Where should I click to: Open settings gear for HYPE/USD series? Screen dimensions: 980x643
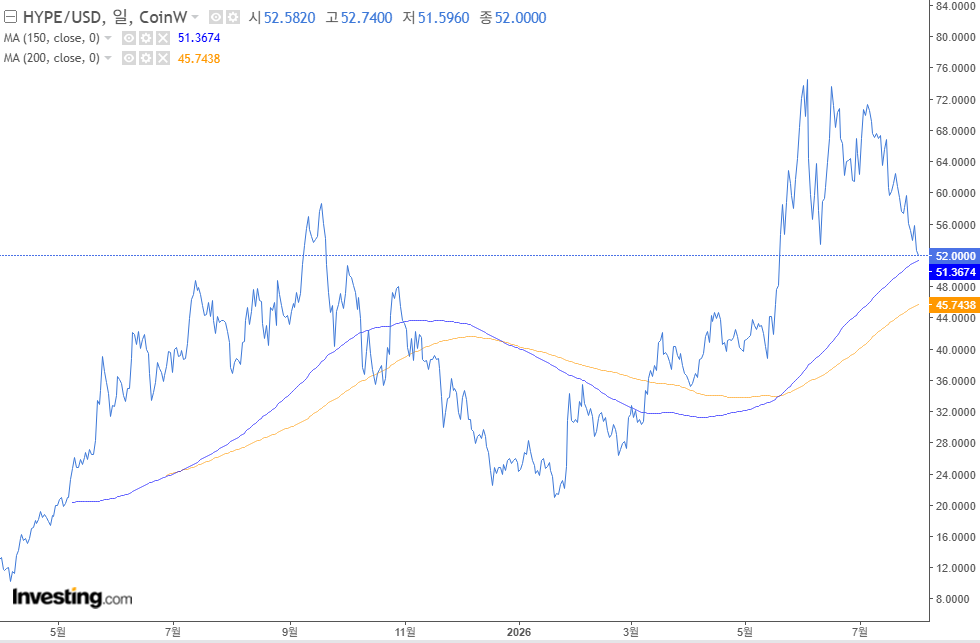point(232,17)
